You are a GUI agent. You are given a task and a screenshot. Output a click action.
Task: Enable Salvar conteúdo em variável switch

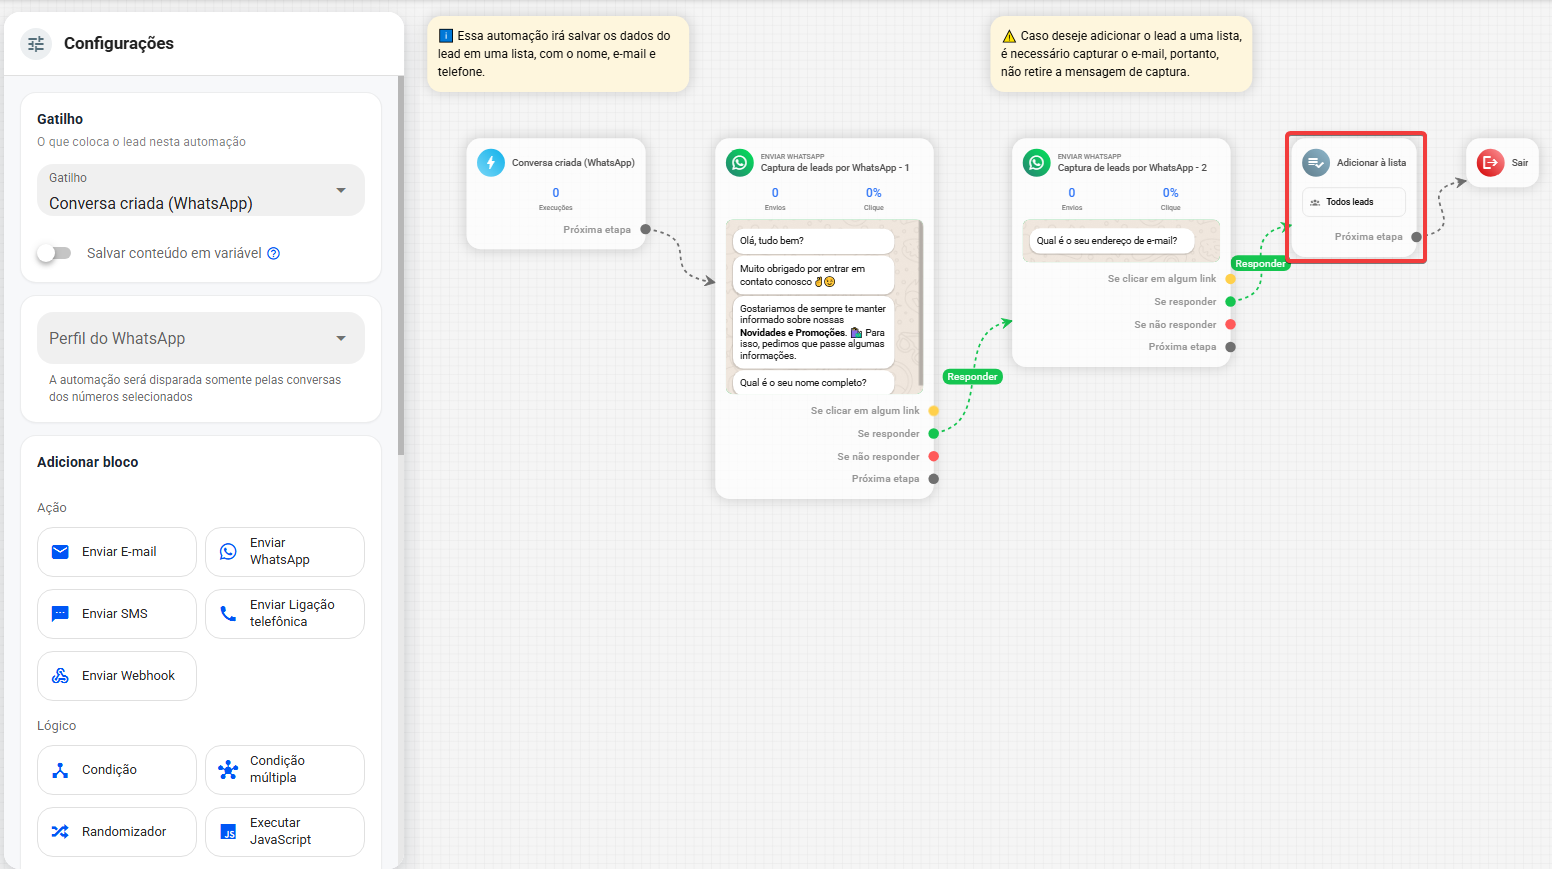click(x=54, y=254)
